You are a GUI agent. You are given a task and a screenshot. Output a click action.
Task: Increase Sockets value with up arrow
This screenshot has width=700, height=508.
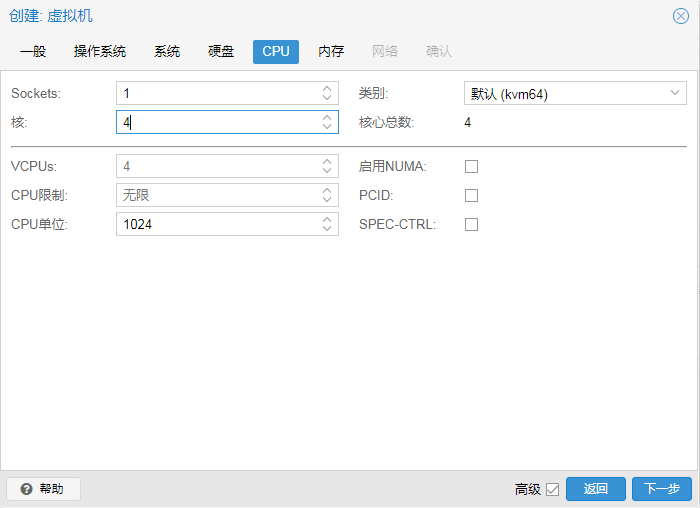(327, 89)
